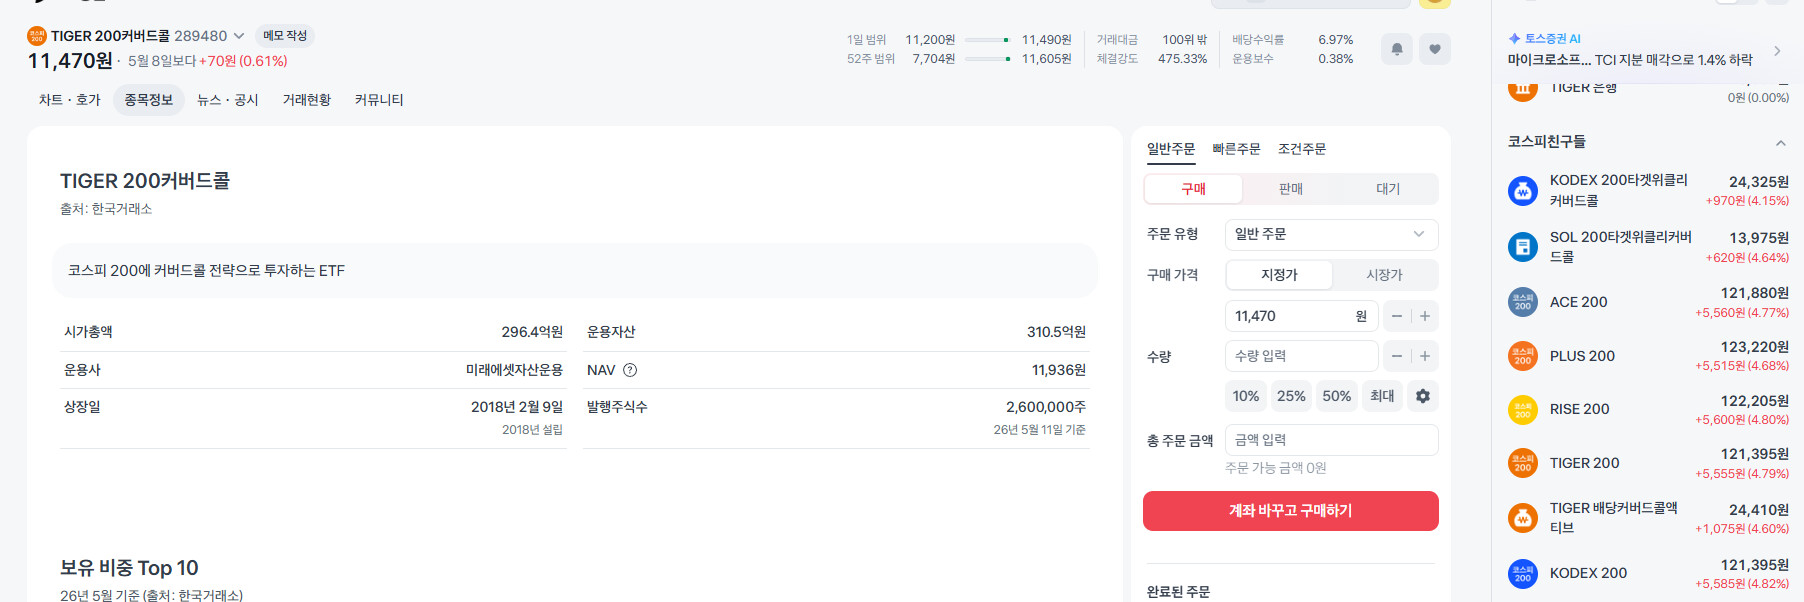Switch order side to 판매

click(1291, 189)
